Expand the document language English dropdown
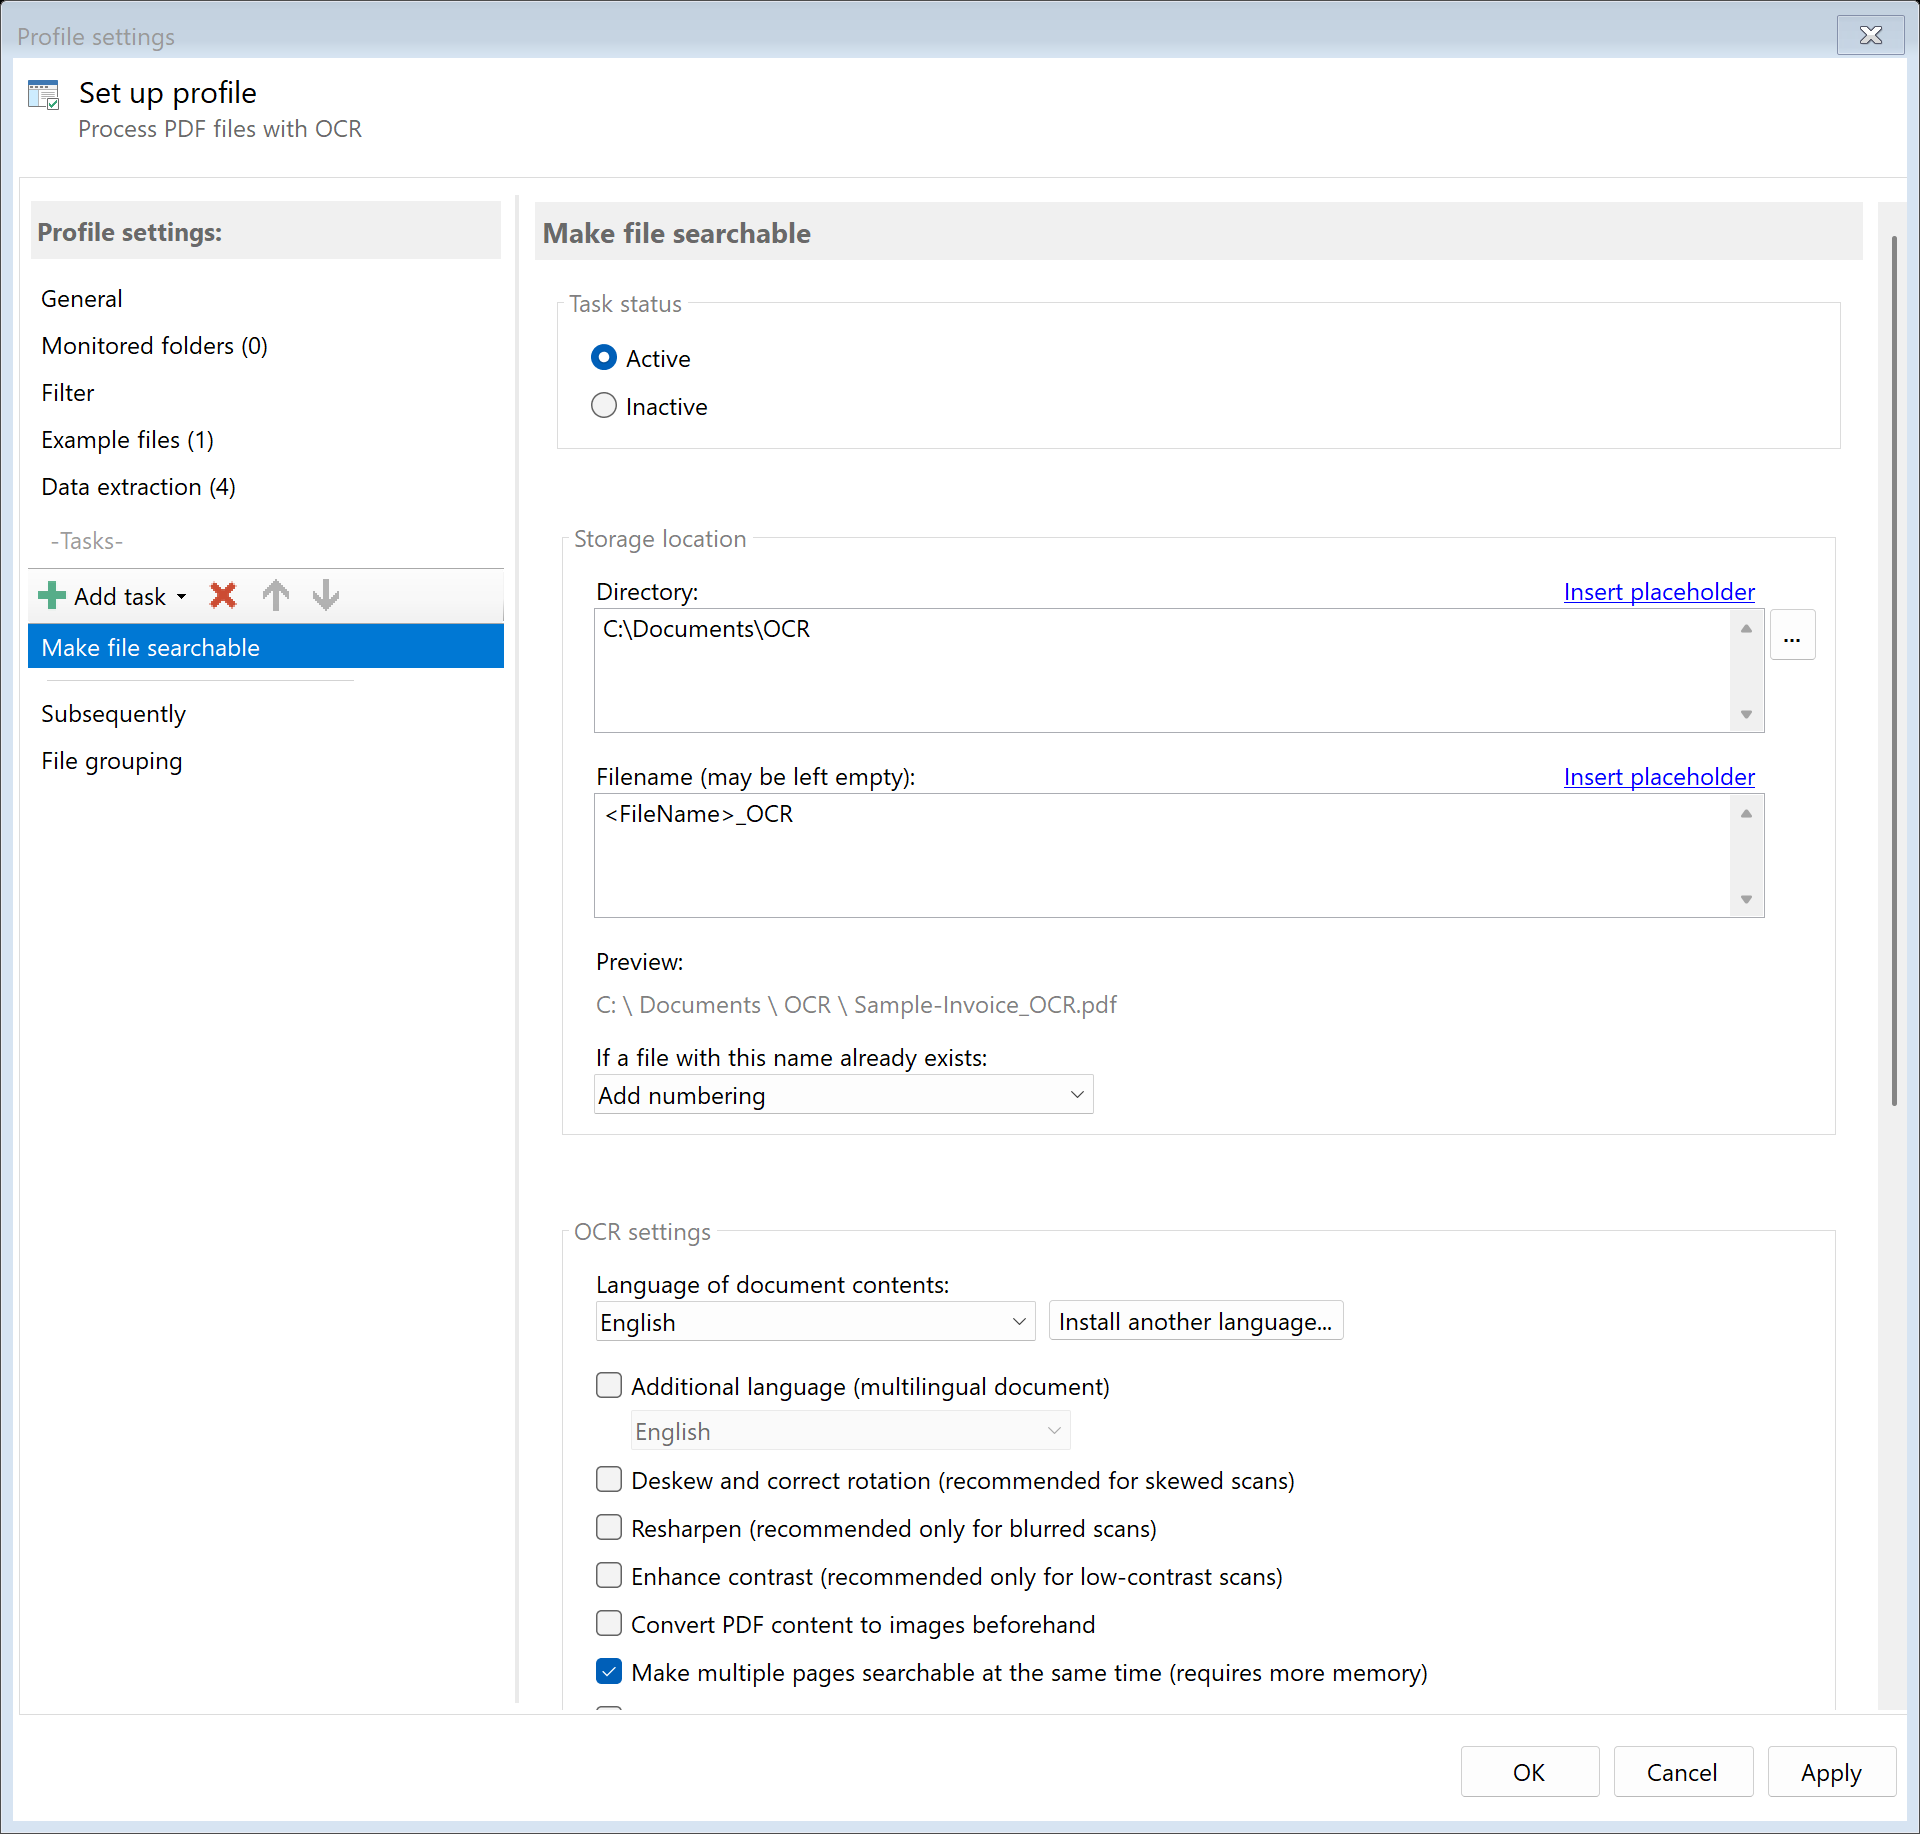Image resolution: width=1920 pixels, height=1834 pixels. (814, 1322)
